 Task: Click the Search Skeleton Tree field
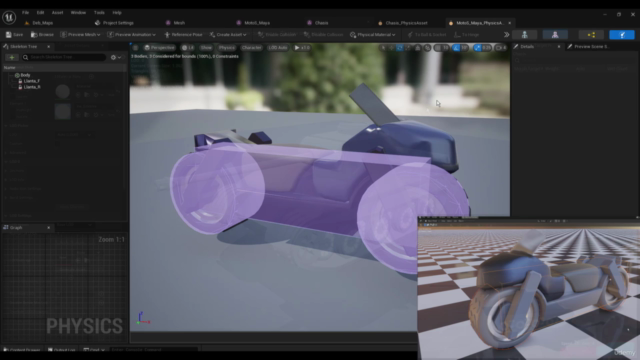coord(64,57)
